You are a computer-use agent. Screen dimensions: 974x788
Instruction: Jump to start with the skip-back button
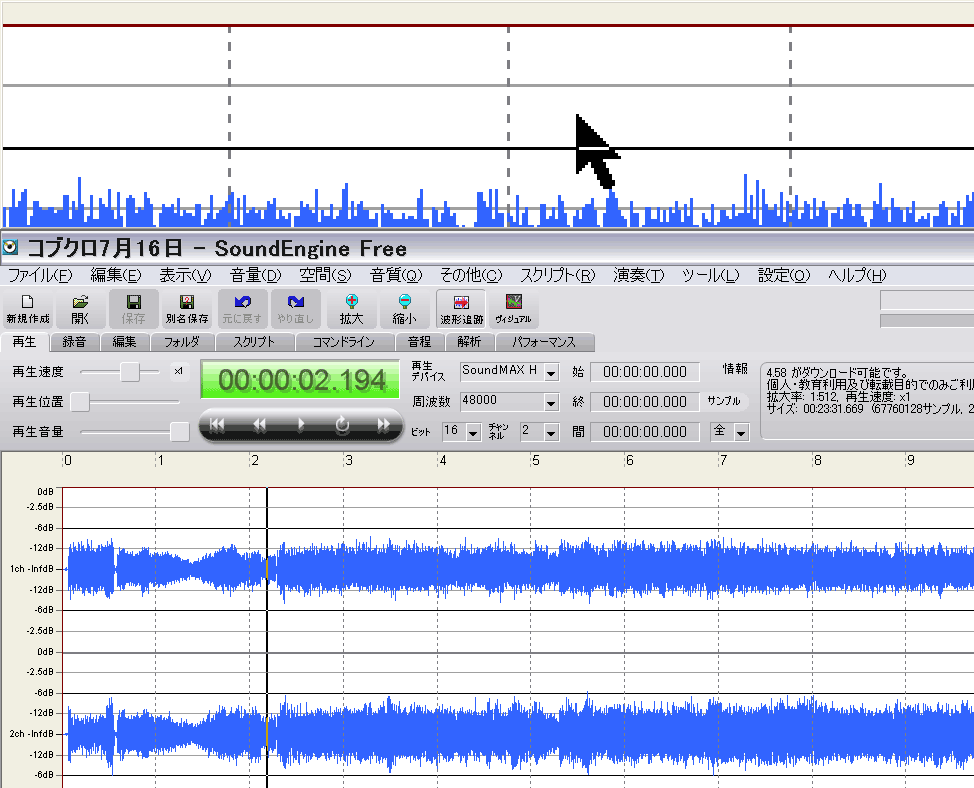pos(217,425)
